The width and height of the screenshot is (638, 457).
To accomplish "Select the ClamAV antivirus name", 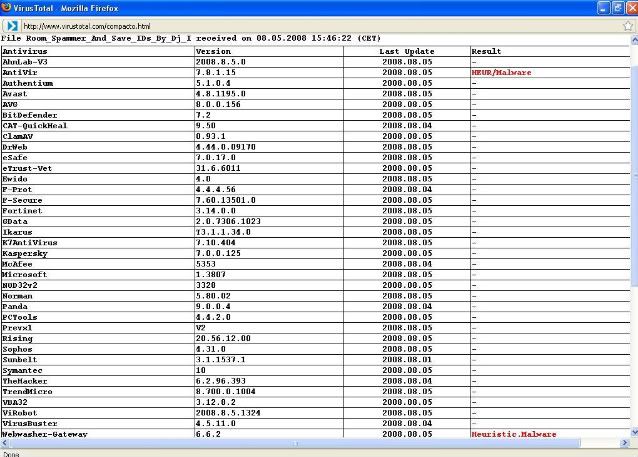I will (x=17, y=136).
